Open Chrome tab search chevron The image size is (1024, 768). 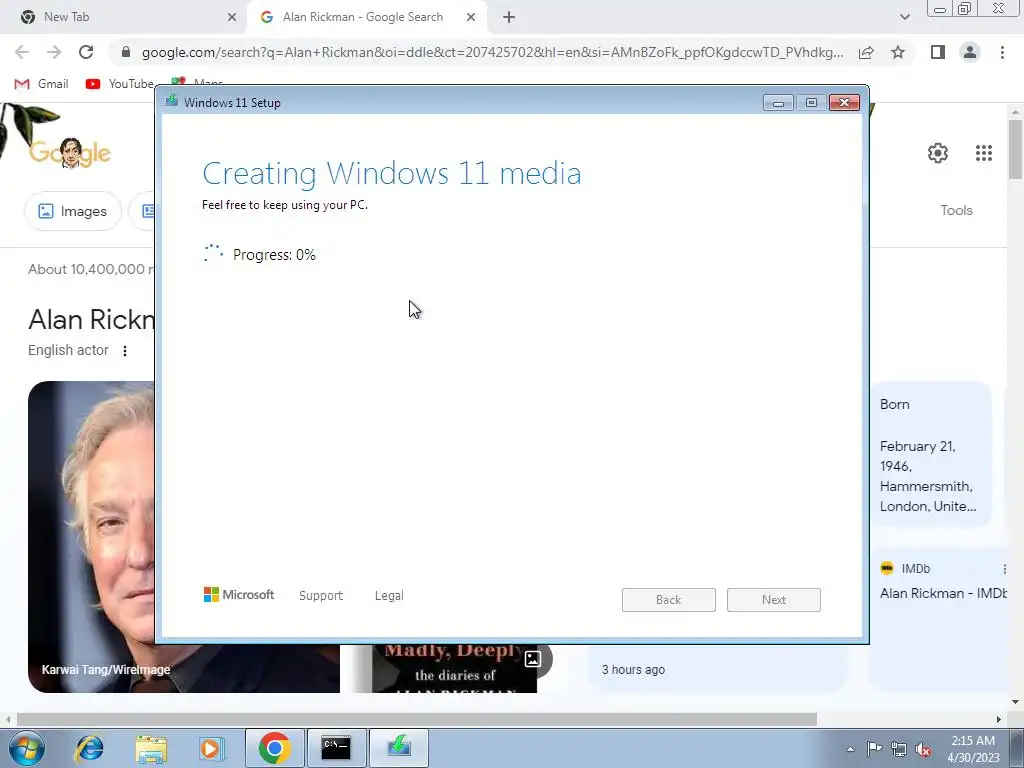tap(904, 17)
